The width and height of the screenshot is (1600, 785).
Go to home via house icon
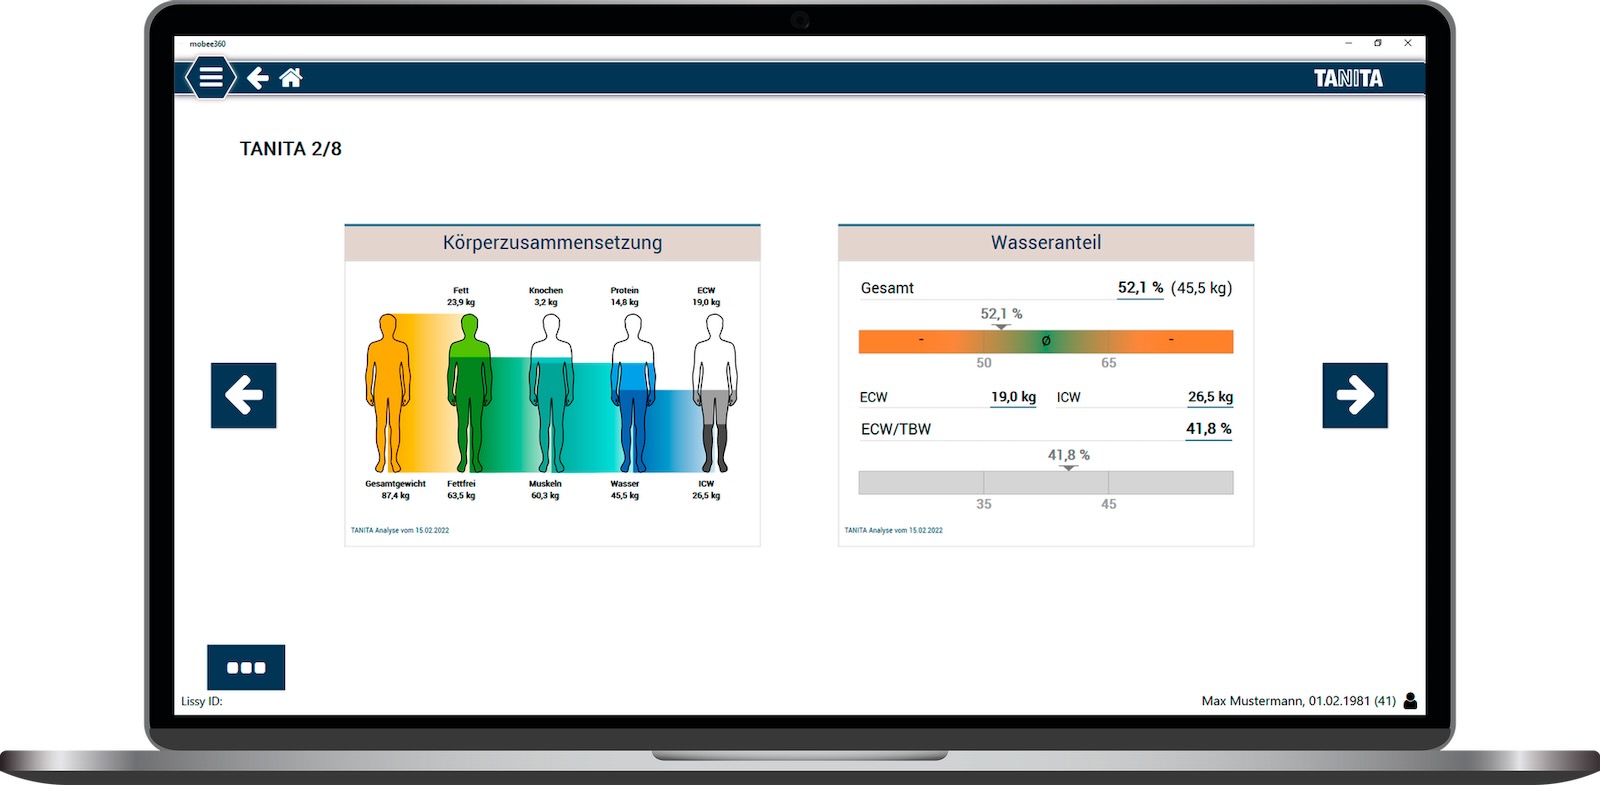click(x=291, y=78)
